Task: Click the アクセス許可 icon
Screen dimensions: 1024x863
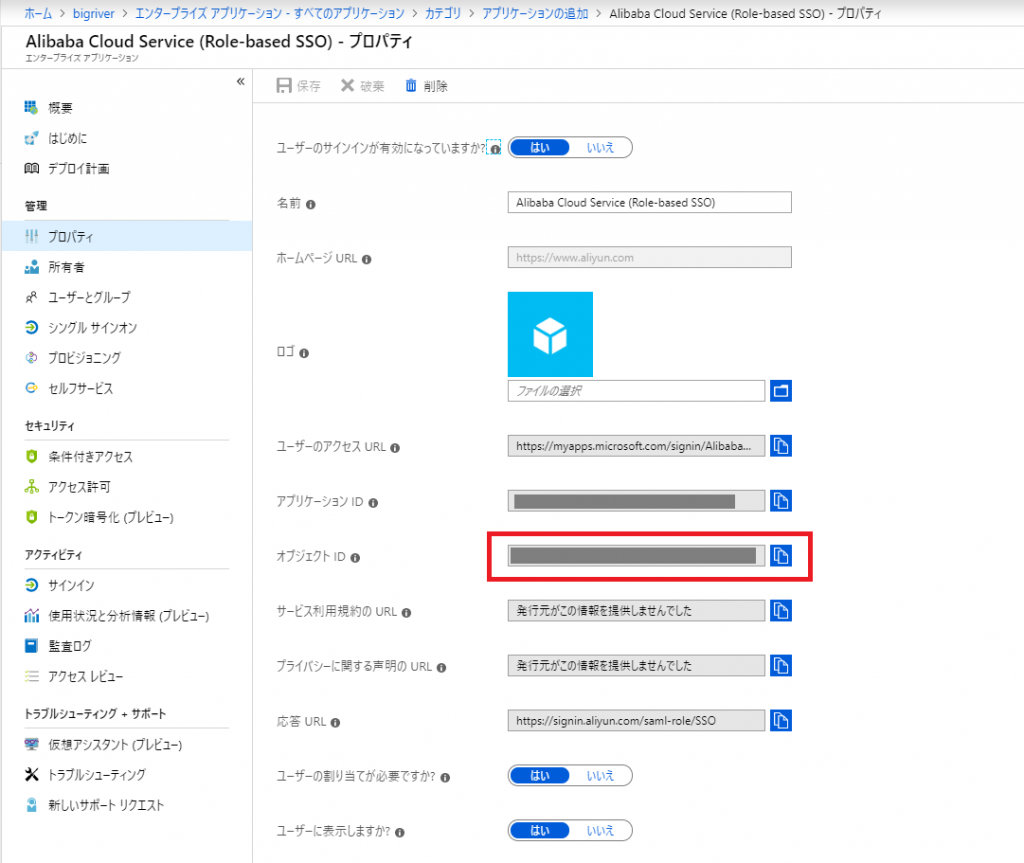Action: tap(31, 487)
